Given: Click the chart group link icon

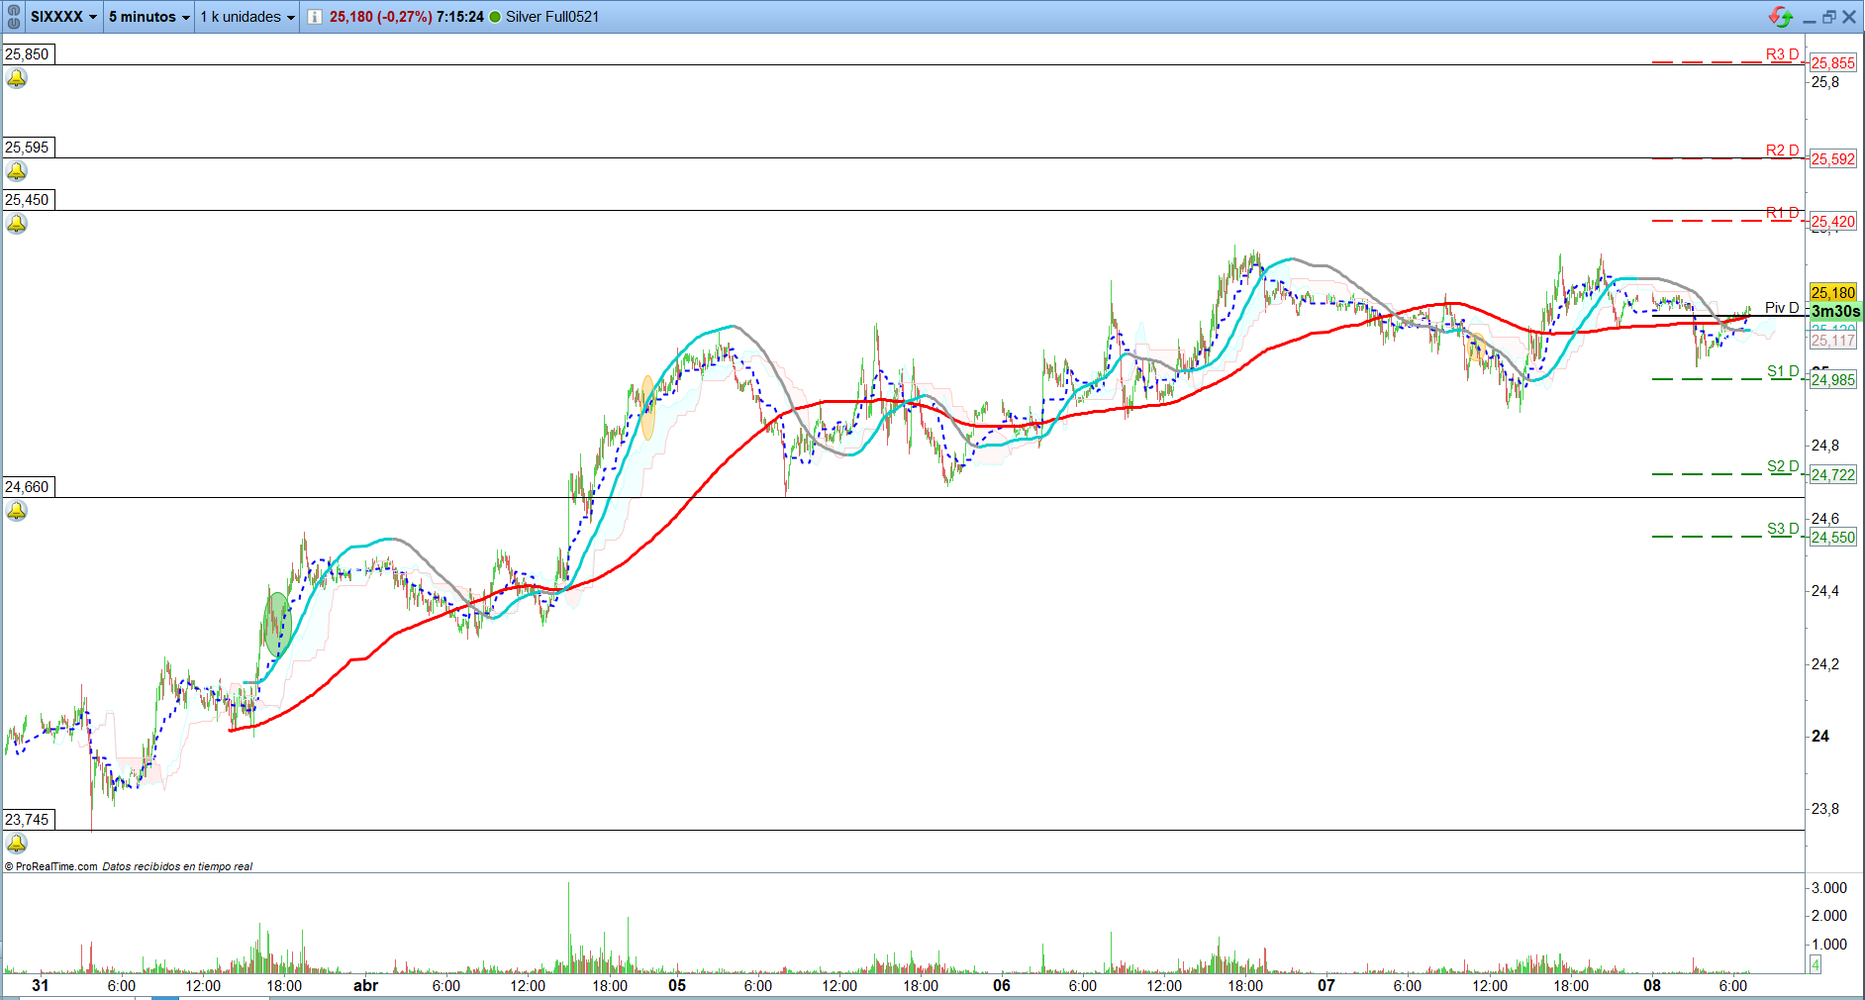Looking at the screenshot, I should tap(14, 17).
